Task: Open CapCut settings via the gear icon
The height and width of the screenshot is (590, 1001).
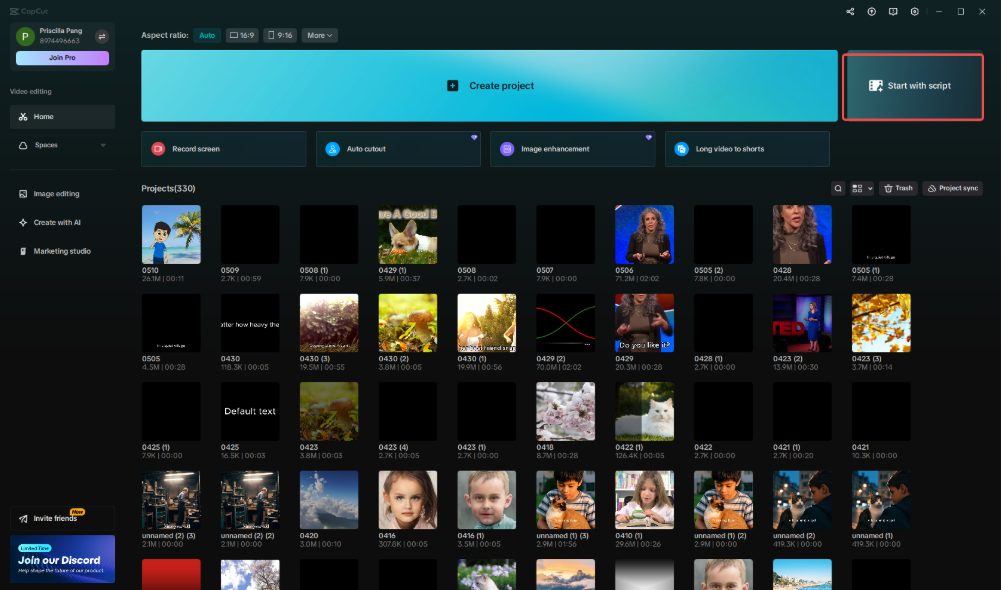Action: (x=914, y=12)
